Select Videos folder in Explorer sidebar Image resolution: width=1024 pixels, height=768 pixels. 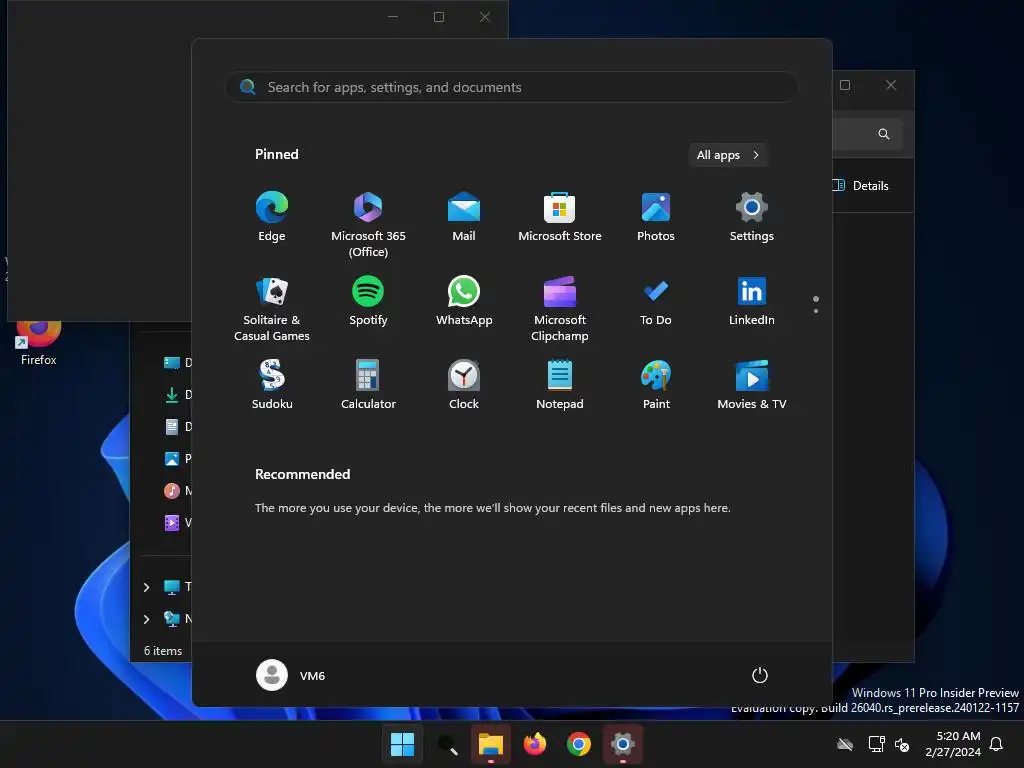177,522
